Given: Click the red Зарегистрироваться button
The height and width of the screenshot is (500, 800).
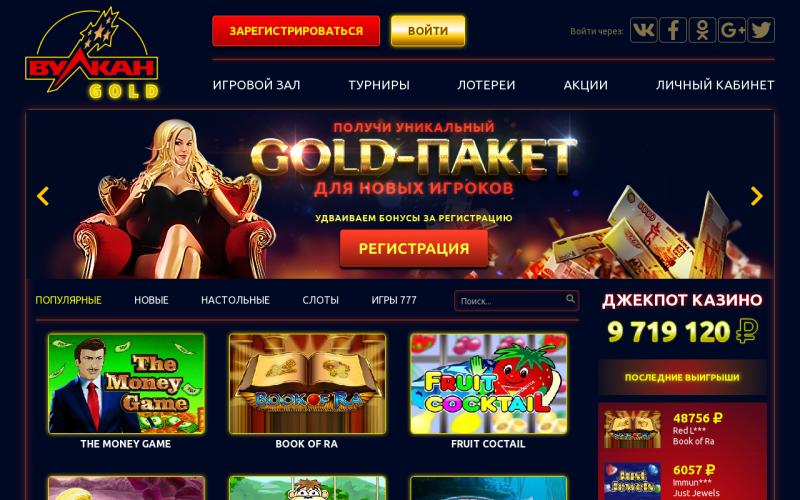Looking at the screenshot, I should click(296, 31).
